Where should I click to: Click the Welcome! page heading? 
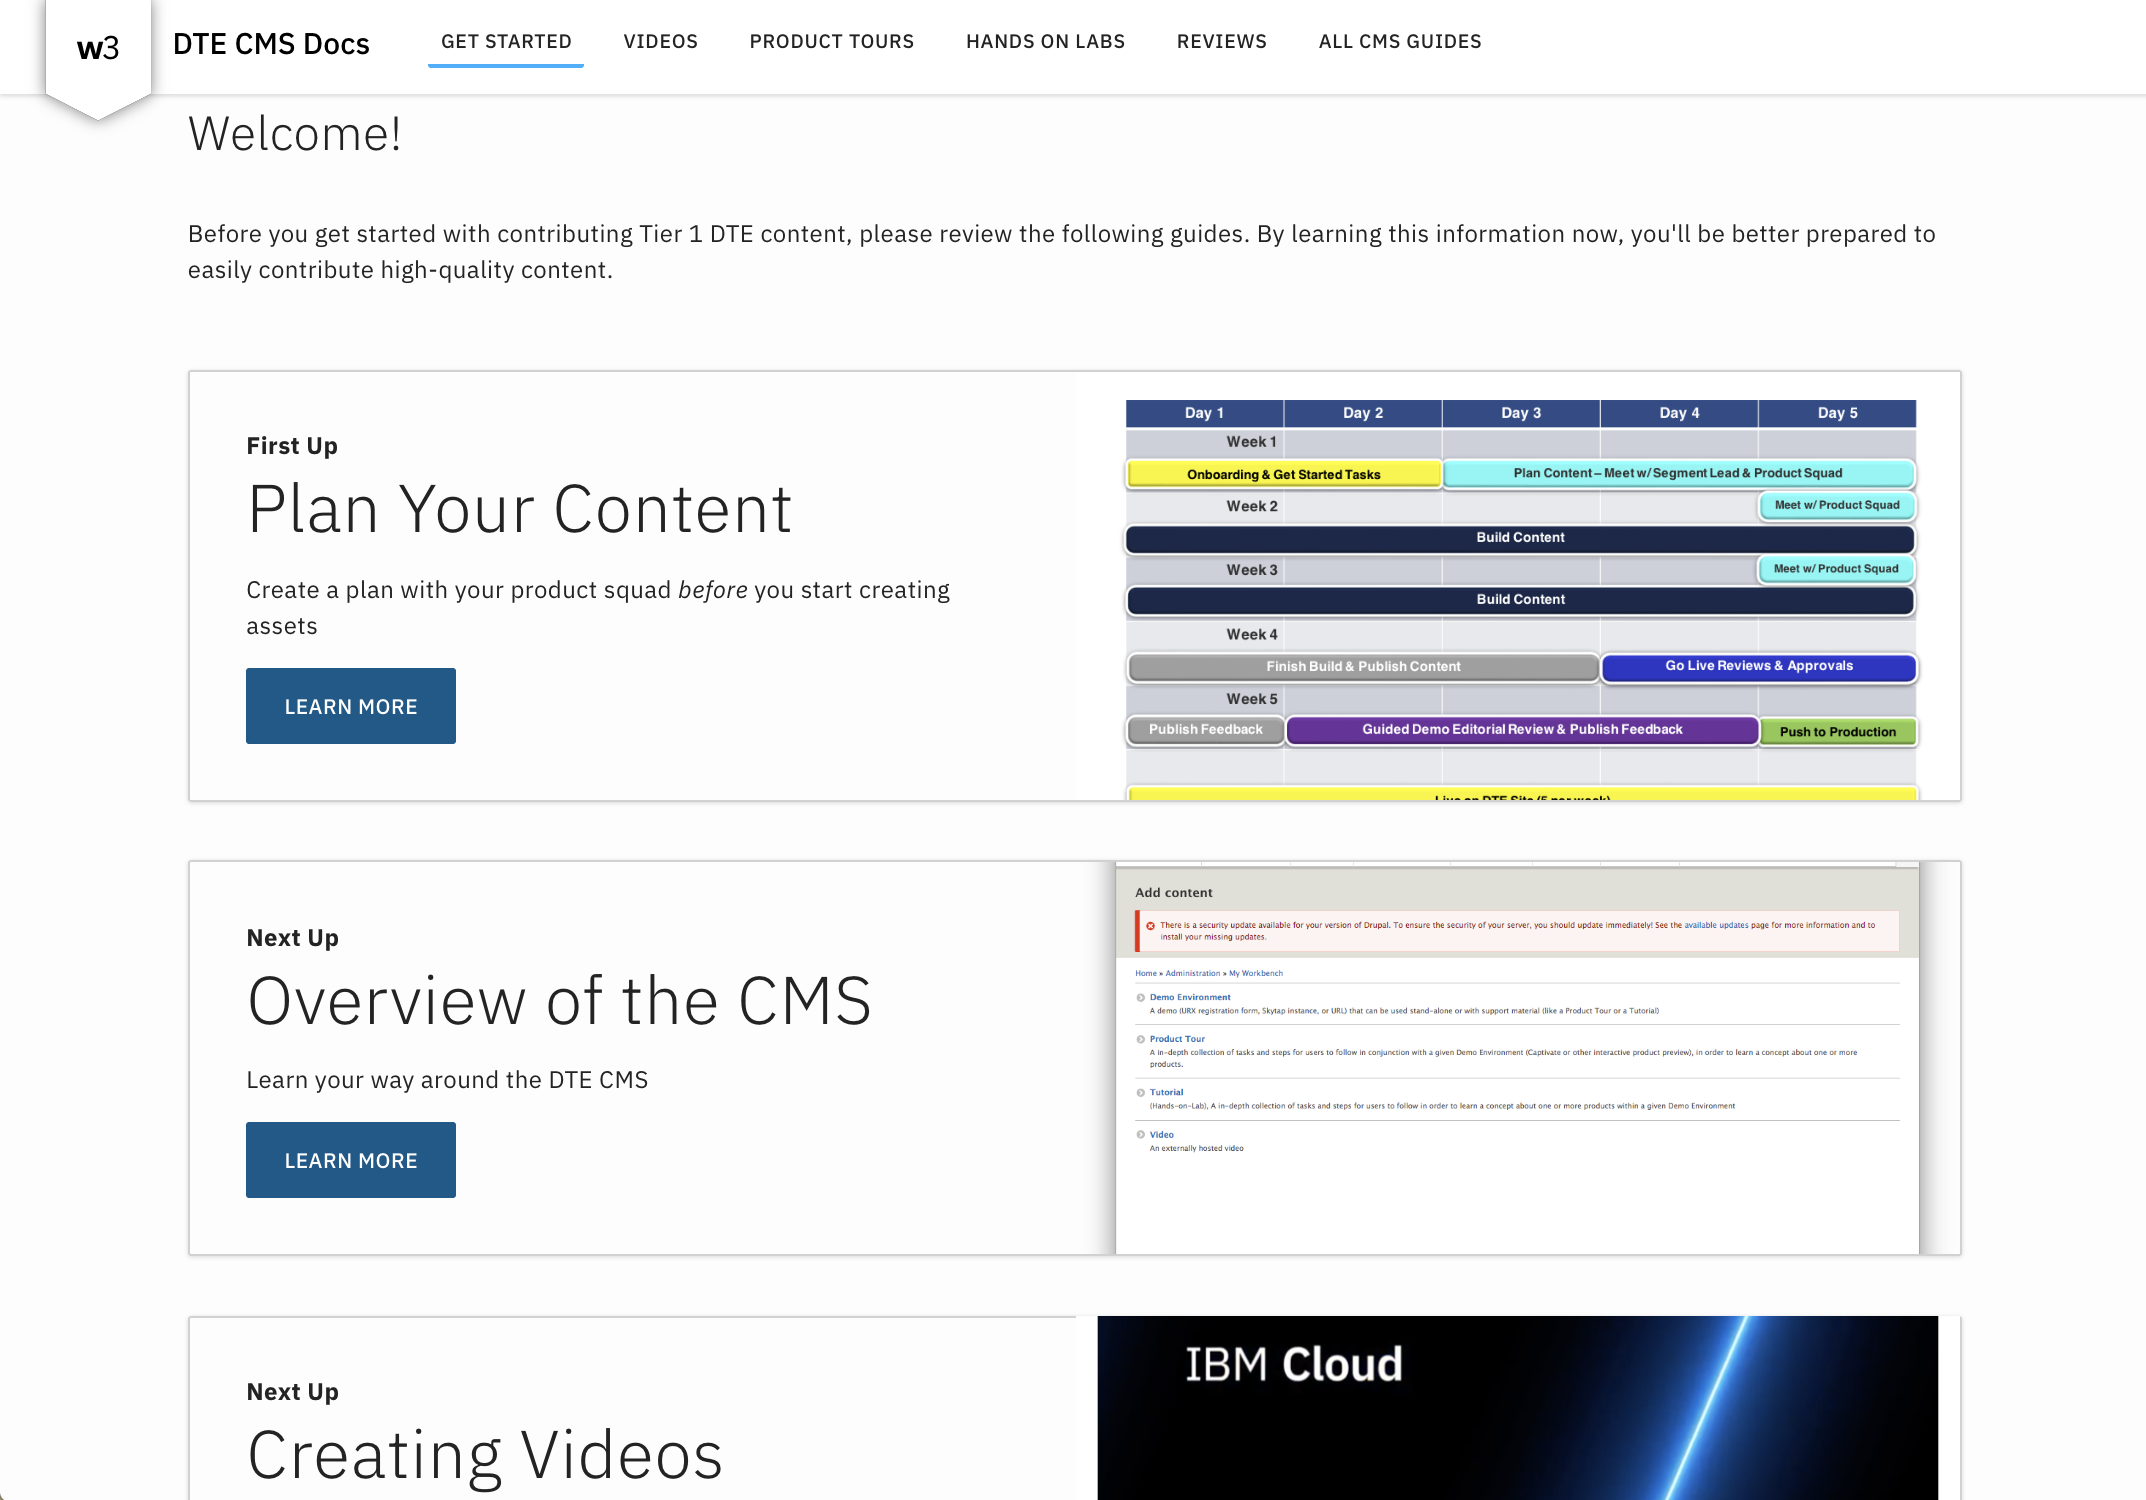coord(295,134)
